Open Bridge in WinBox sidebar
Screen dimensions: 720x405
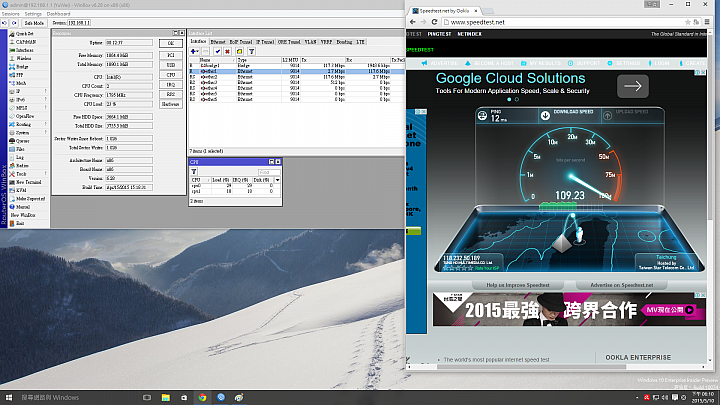pos(22,67)
